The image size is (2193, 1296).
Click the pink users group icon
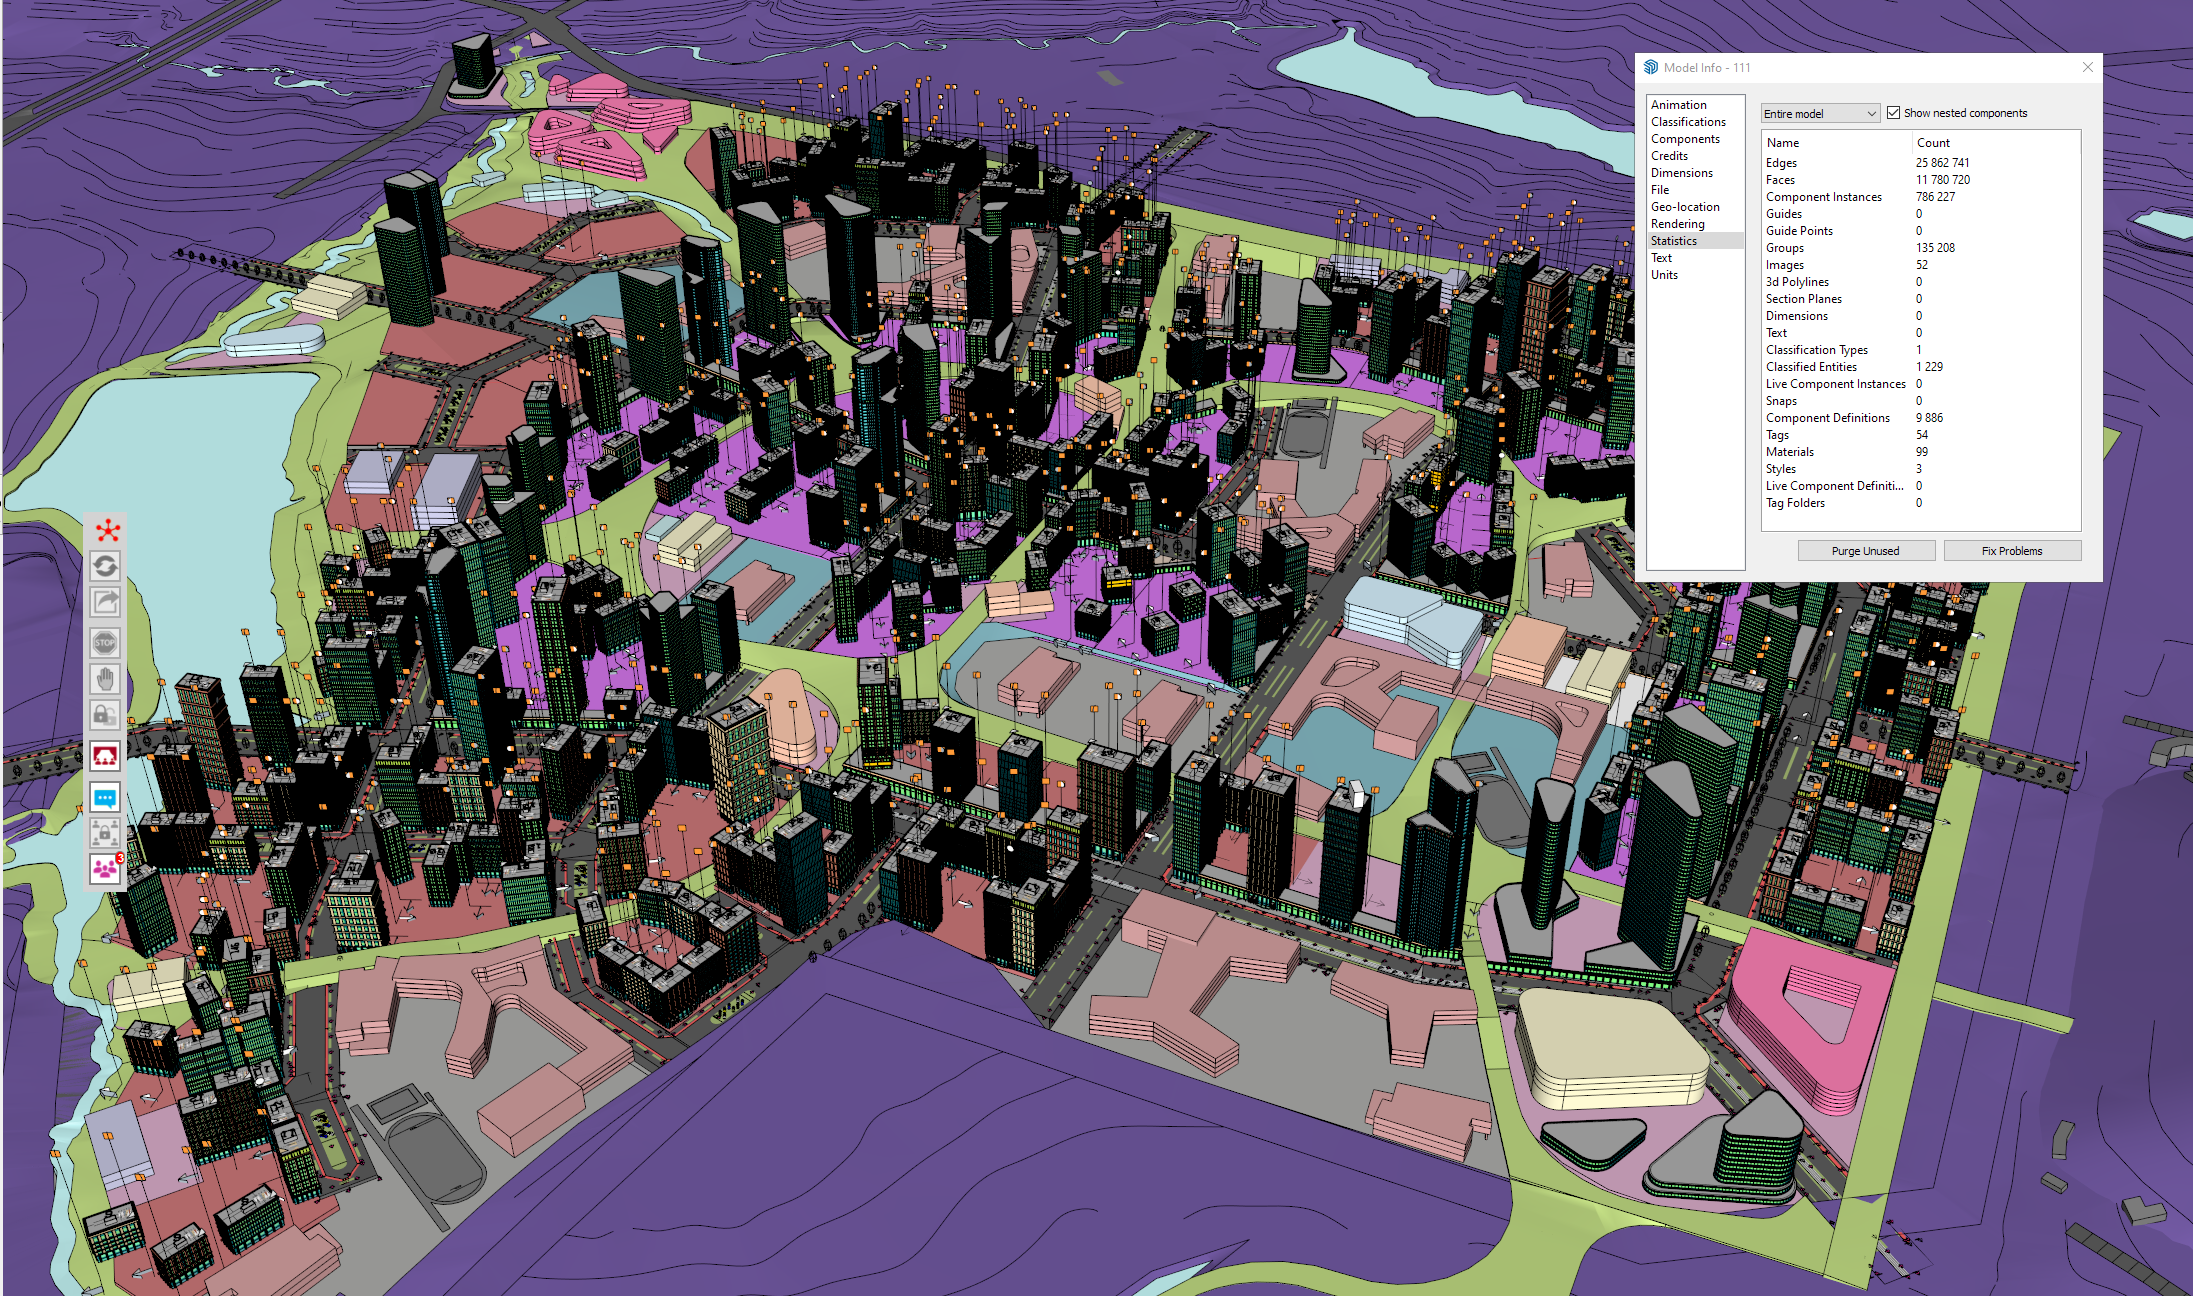tap(106, 868)
